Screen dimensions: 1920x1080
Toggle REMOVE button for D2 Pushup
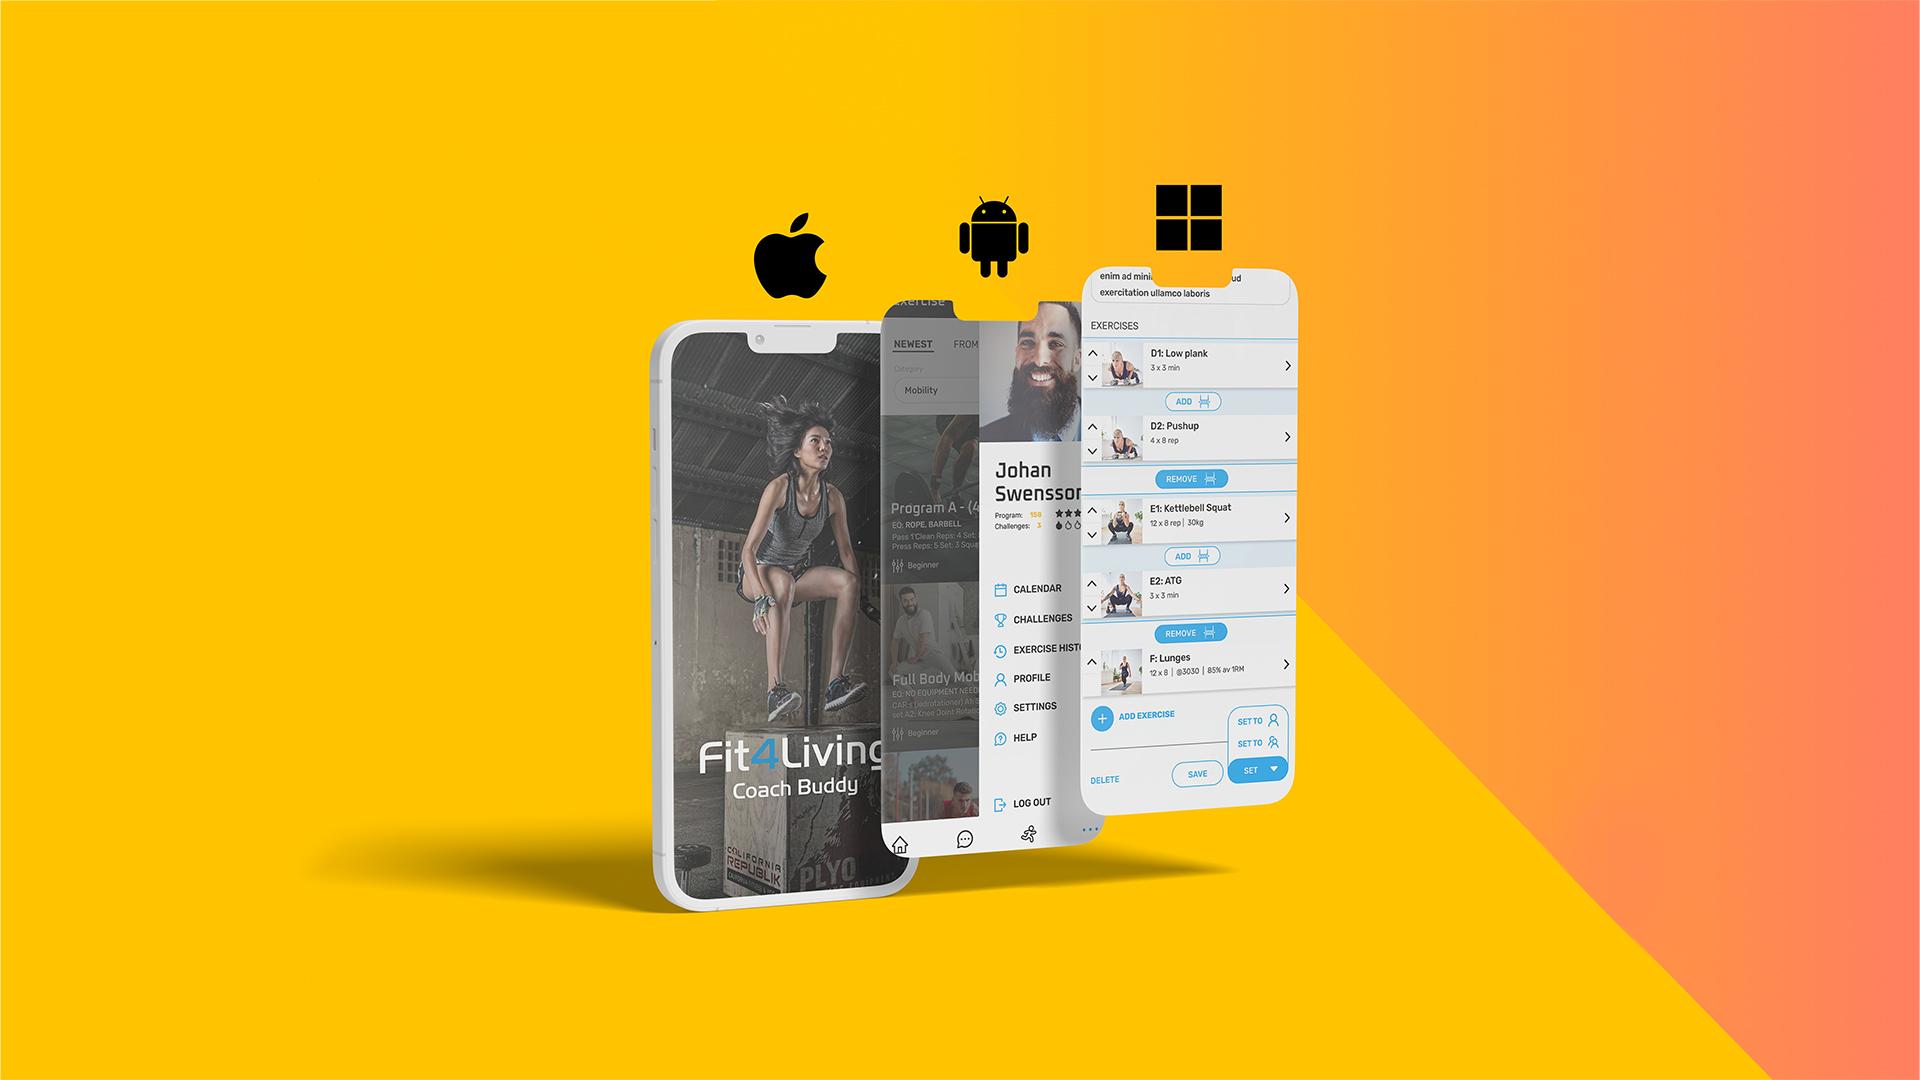click(1185, 479)
